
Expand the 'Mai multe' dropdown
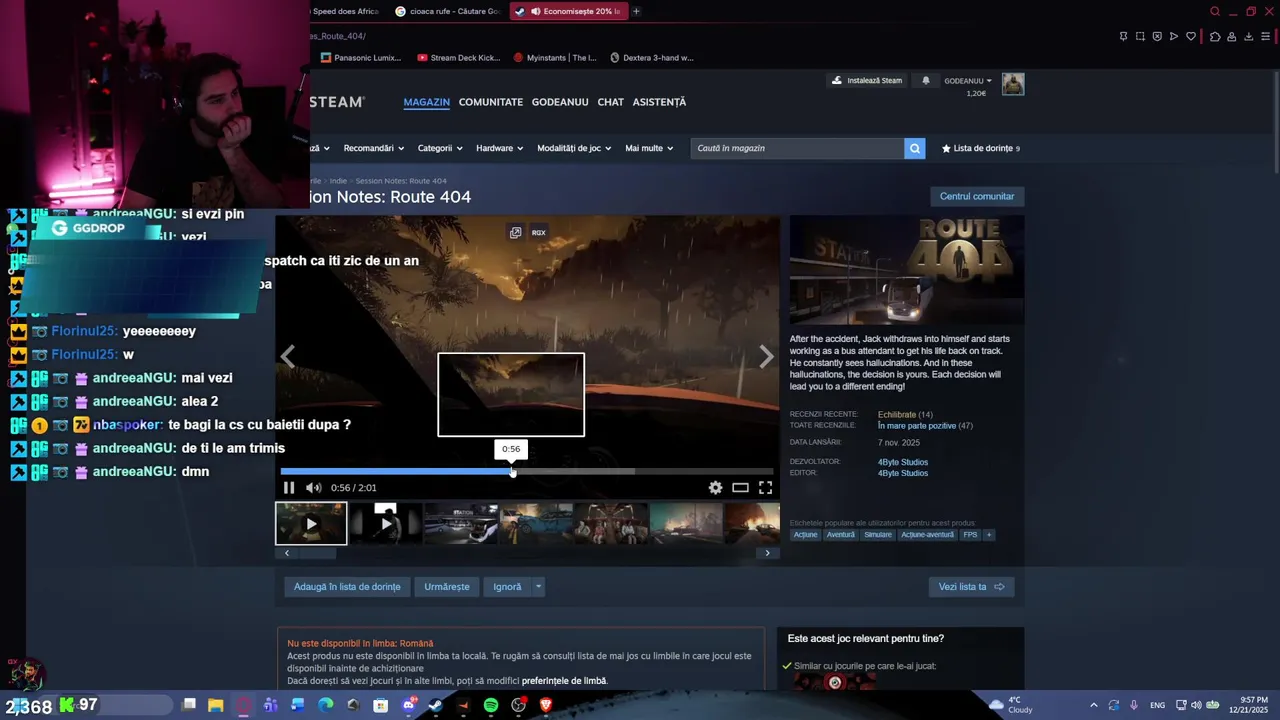click(649, 148)
